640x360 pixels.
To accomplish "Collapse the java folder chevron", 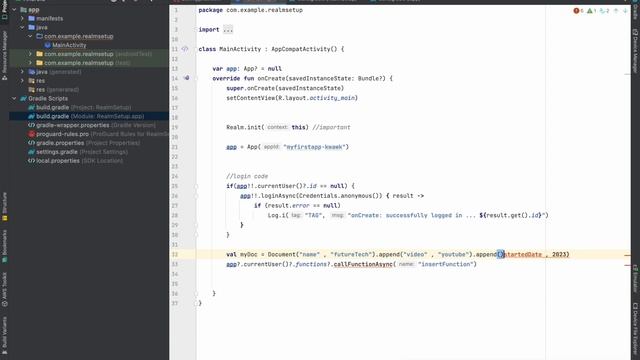I will [22, 27].
